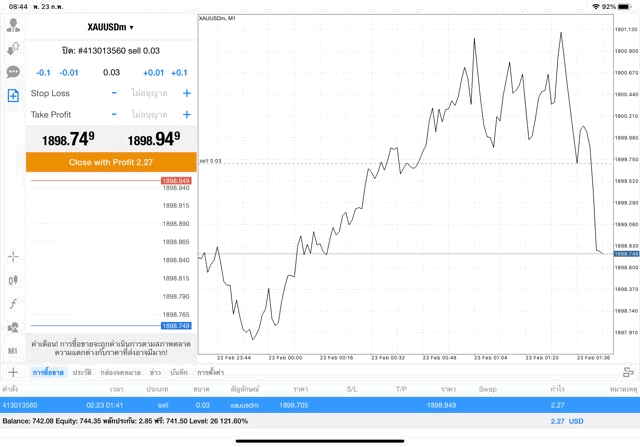Click the layout icon at toolbox right
640x447 pixels.
[x=626, y=372]
